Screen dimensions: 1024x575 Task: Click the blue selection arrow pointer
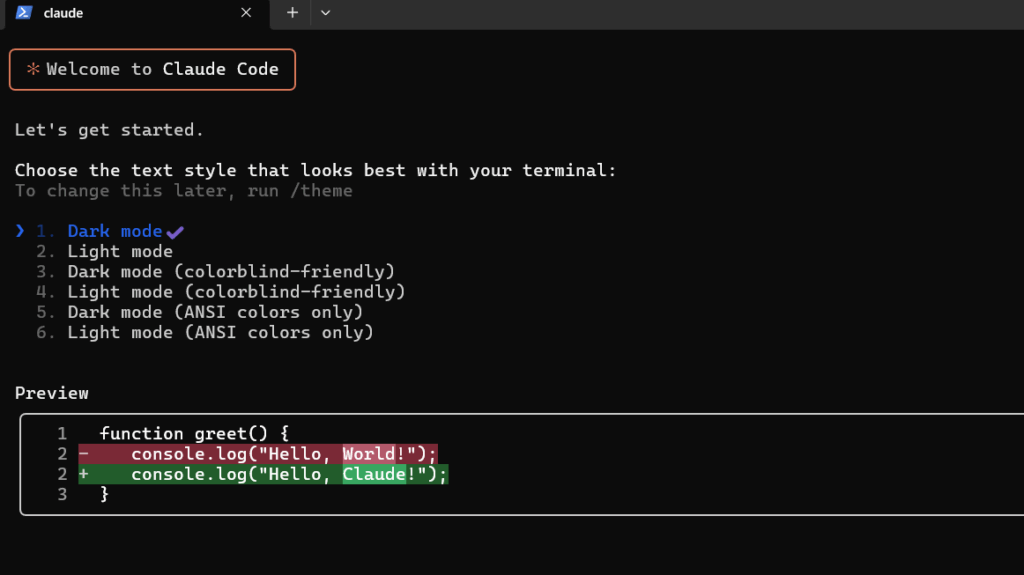click(20, 231)
